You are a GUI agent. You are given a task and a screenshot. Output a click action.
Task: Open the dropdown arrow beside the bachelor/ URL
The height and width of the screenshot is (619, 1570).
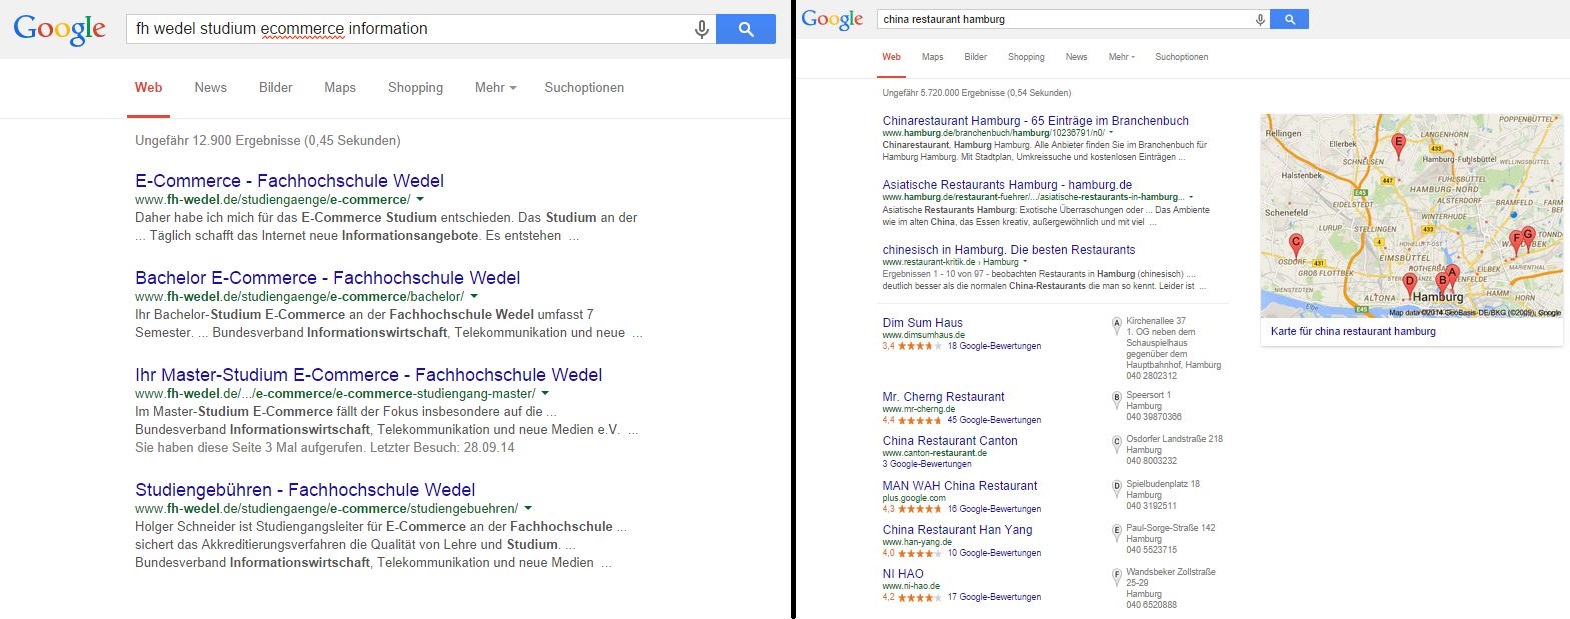474,296
